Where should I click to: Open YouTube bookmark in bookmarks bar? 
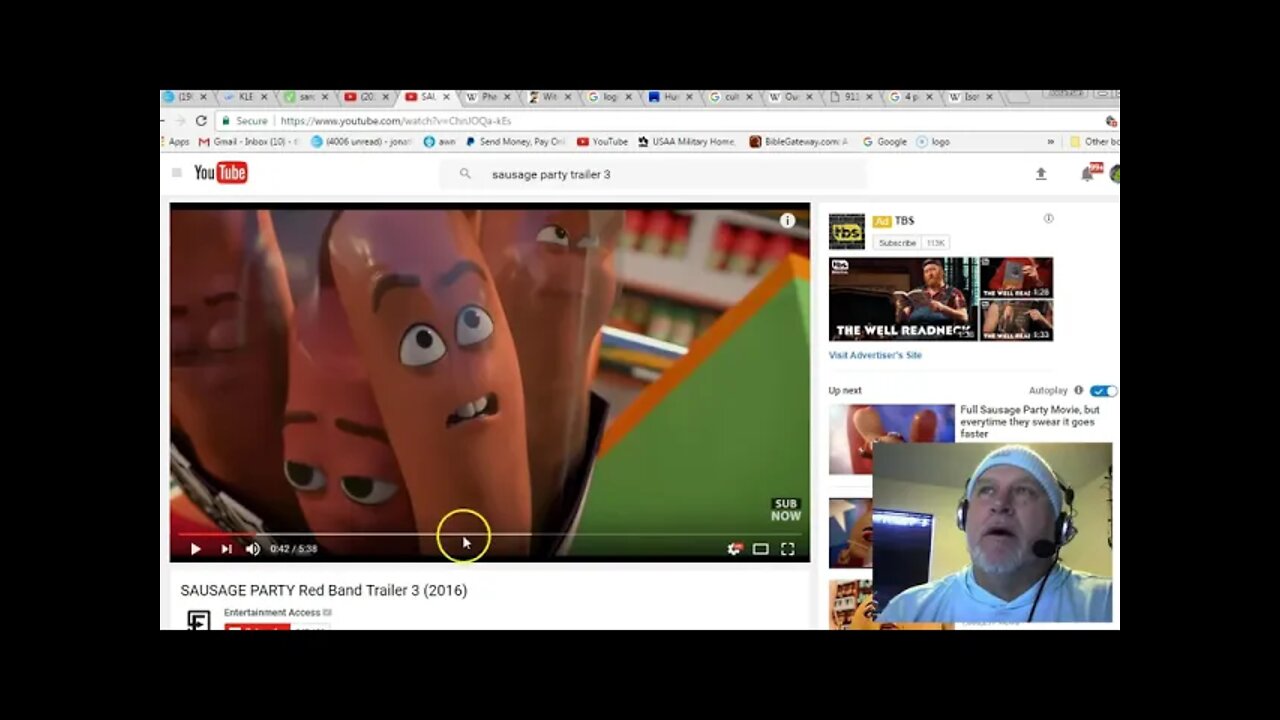[x=603, y=142]
